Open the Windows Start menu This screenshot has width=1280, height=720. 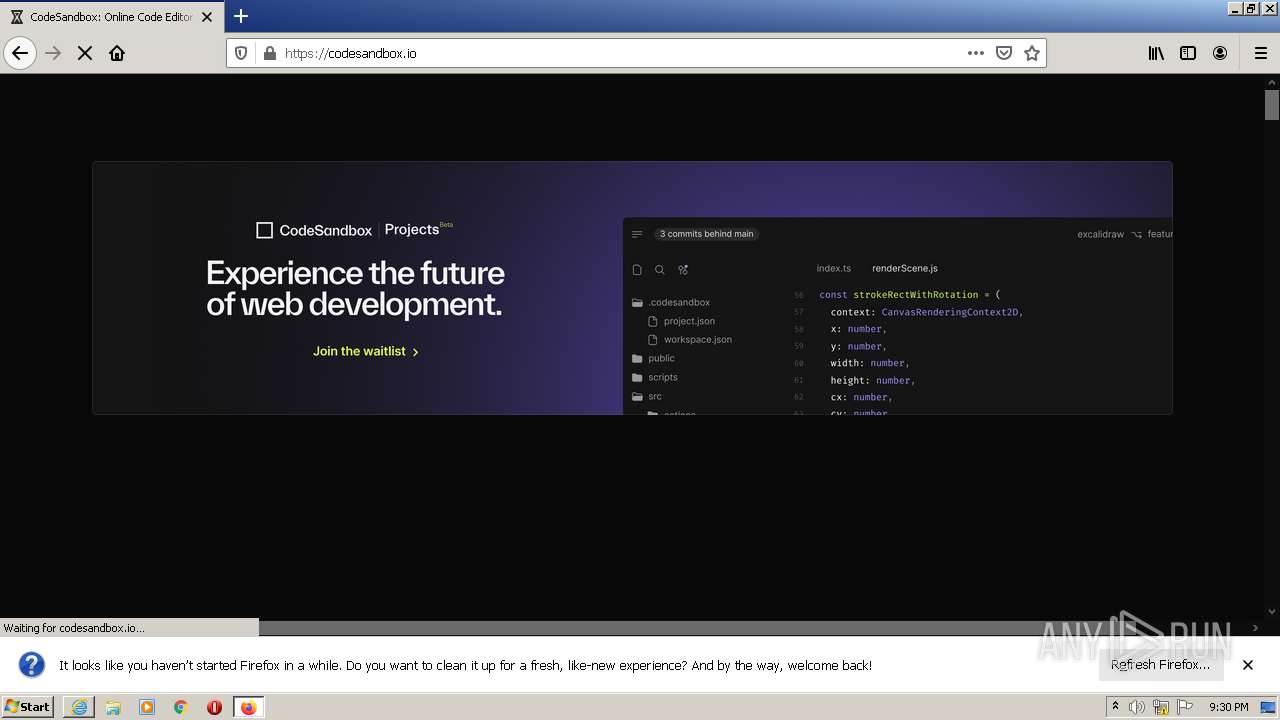coord(27,707)
